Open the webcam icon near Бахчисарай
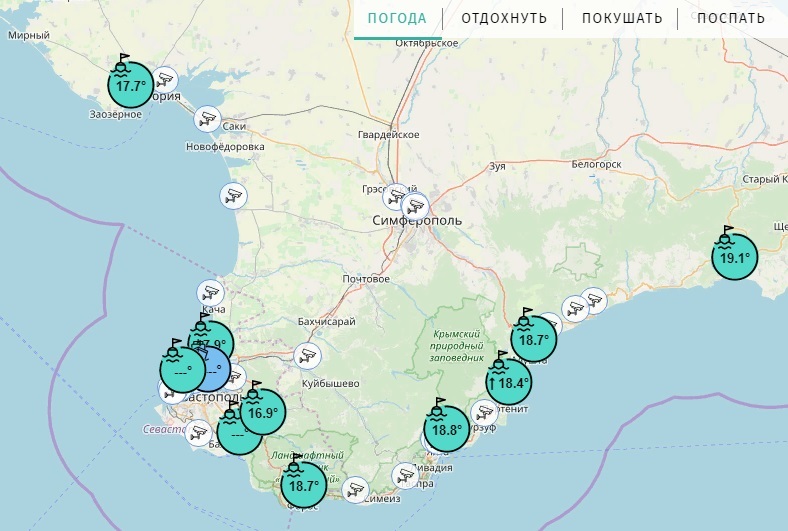The height and width of the screenshot is (531, 788). 307,355
